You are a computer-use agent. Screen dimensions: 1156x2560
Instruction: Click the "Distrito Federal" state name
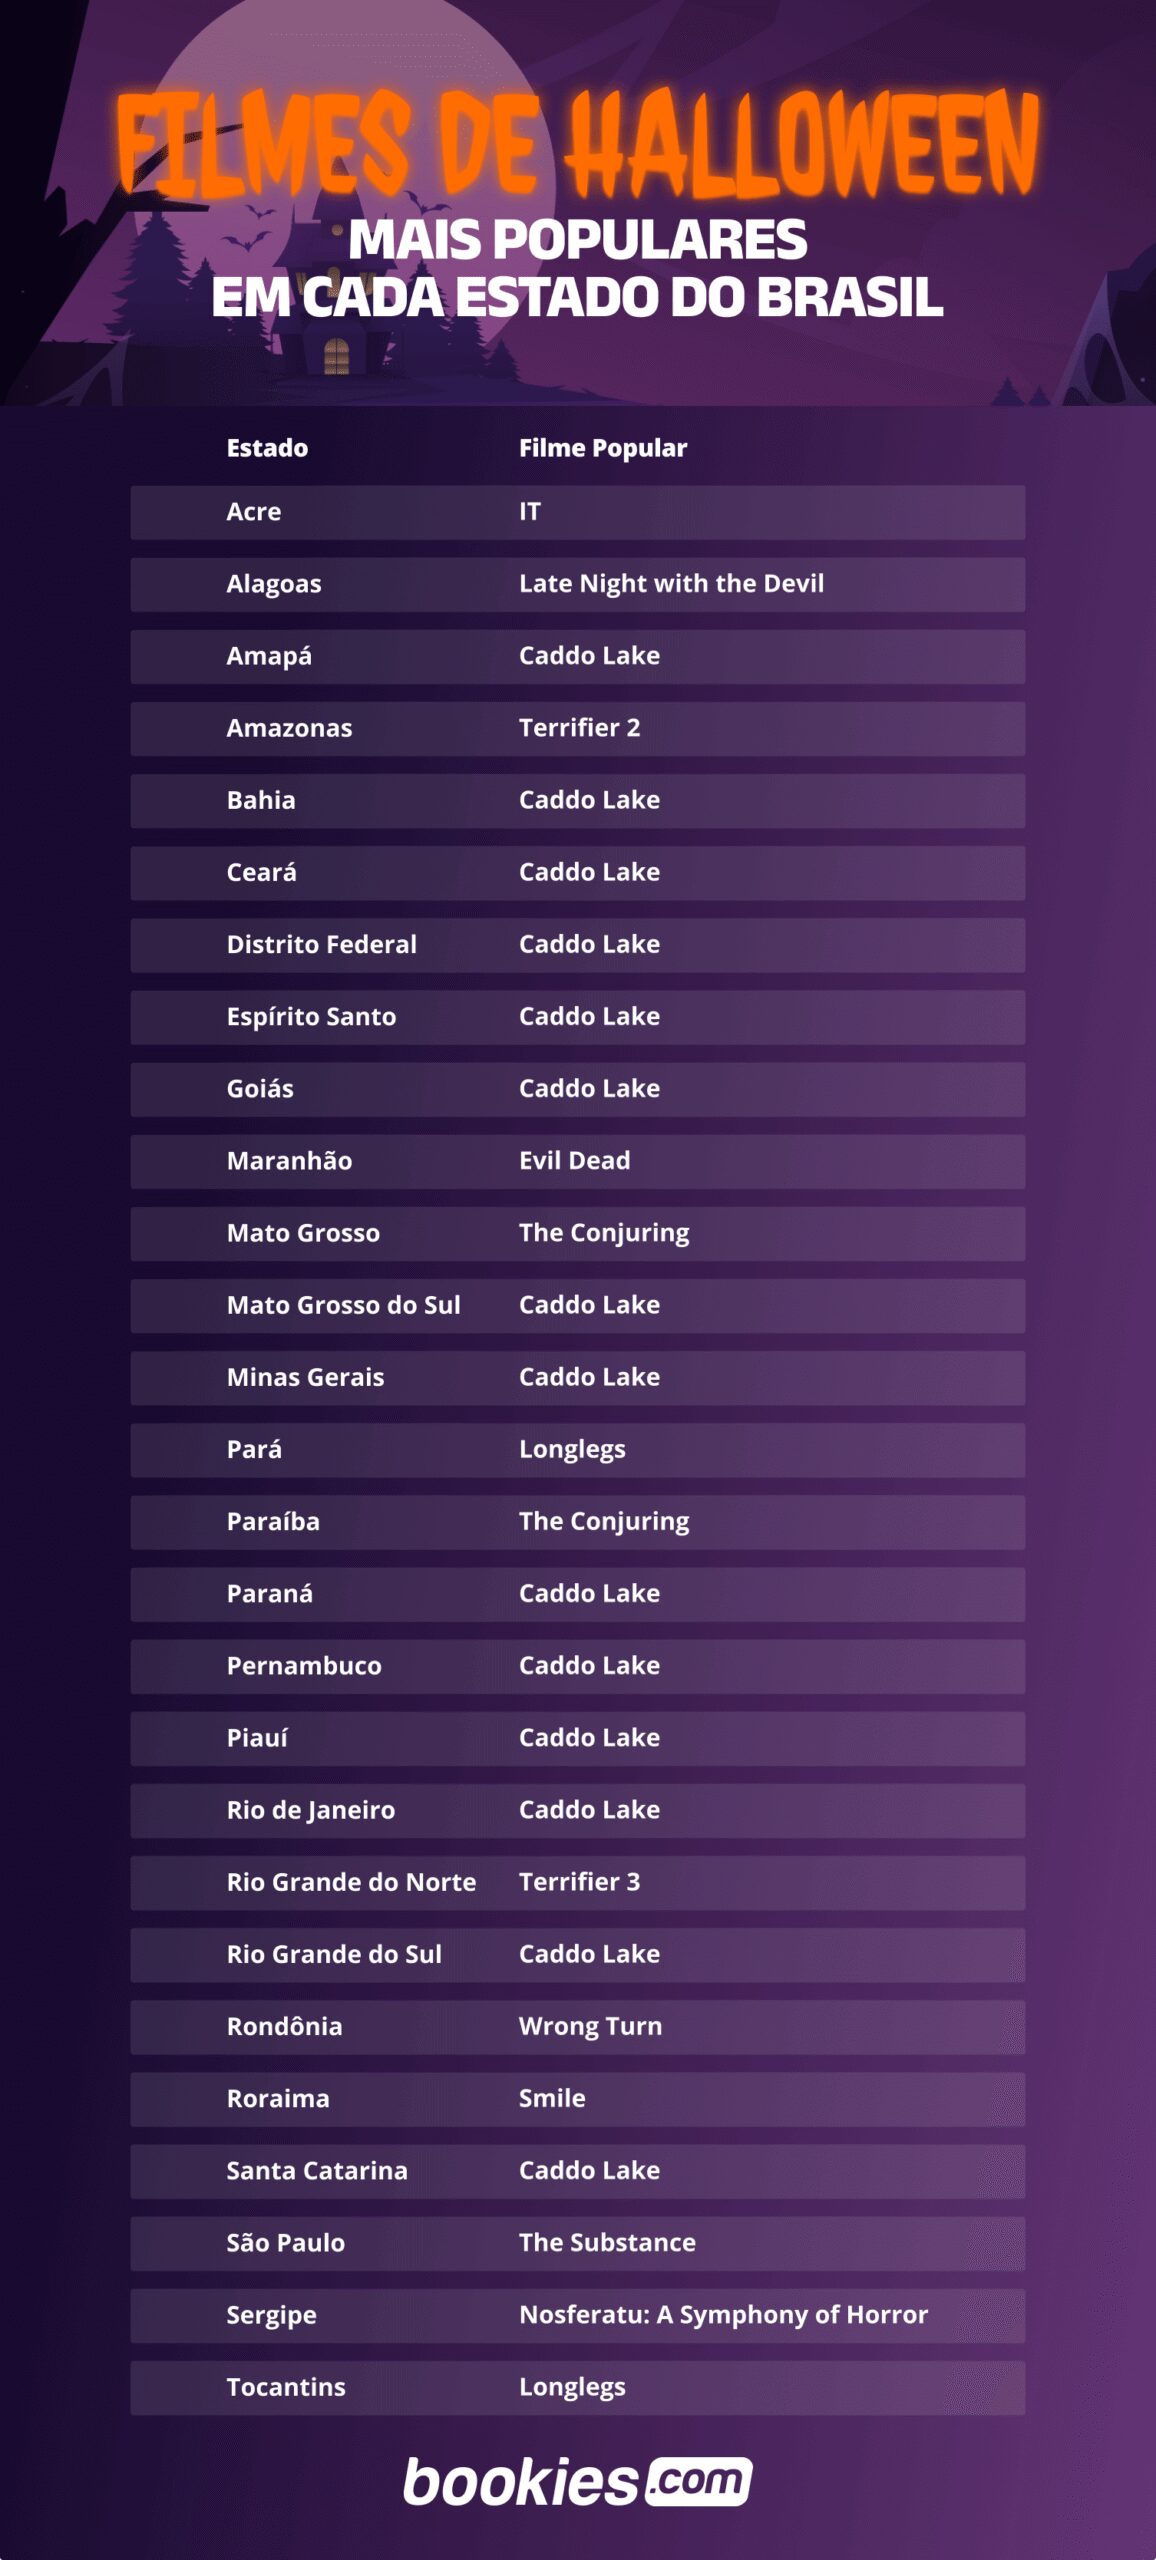[x=321, y=945]
